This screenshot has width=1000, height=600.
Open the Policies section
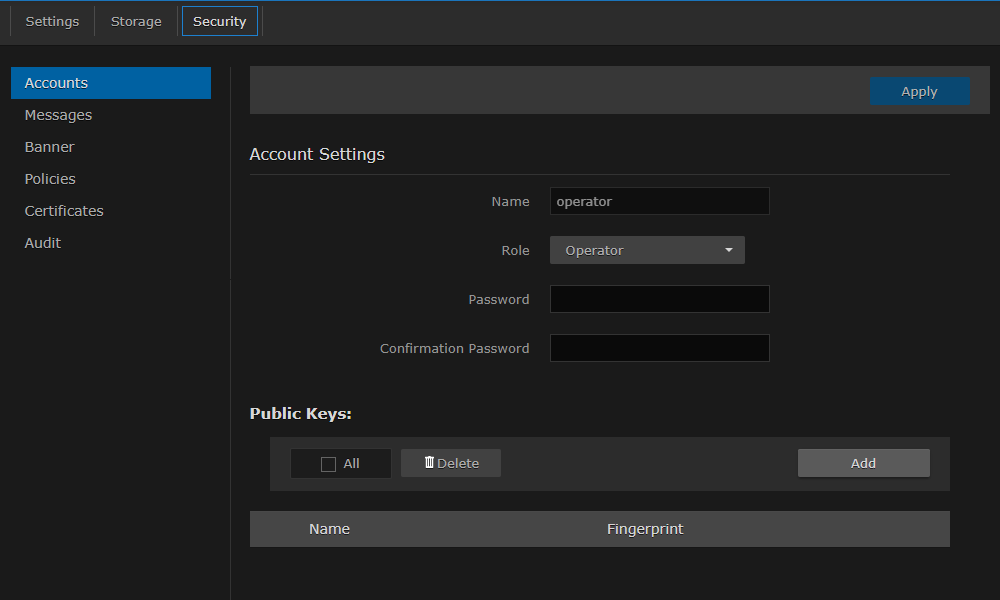50,179
